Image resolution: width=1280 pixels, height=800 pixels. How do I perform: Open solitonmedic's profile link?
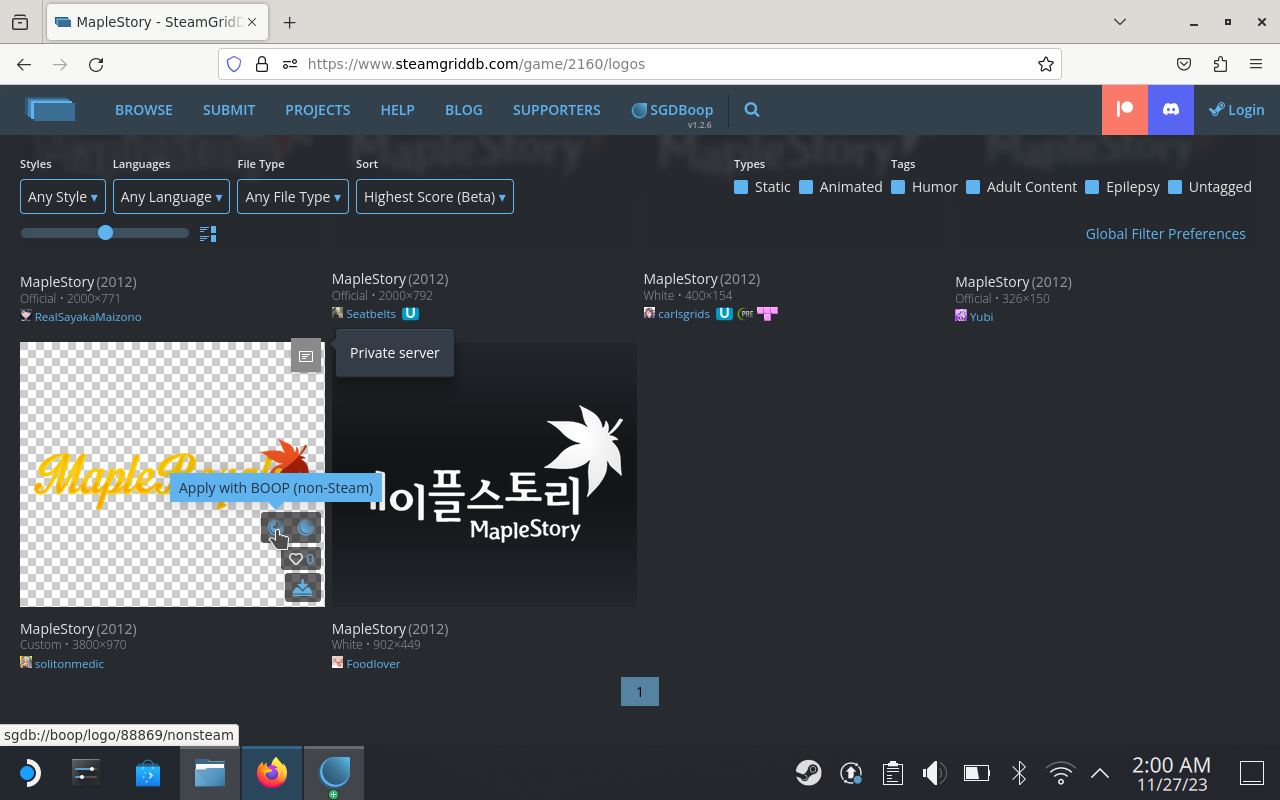click(x=69, y=664)
